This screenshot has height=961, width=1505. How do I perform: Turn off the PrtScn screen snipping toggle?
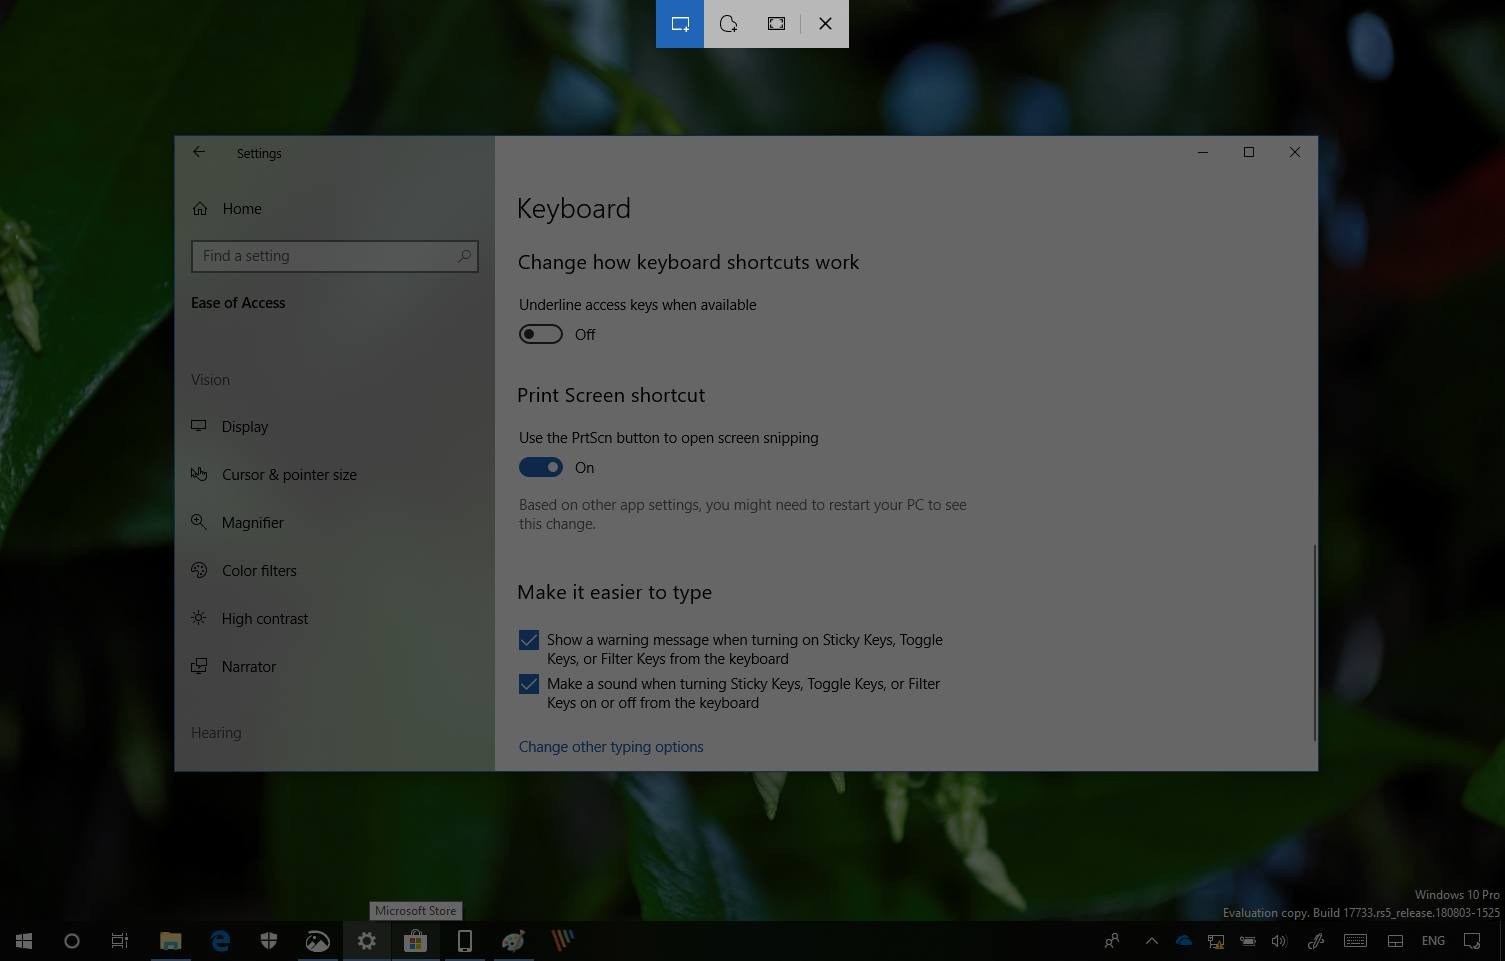[x=540, y=467]
